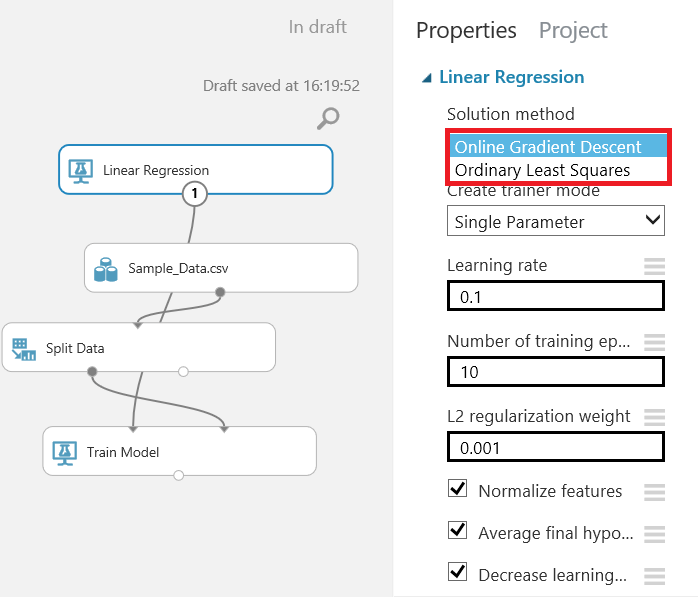Select Online Gradient Descent option
This screenshot has width=698, height=597.
coord(558,146)
